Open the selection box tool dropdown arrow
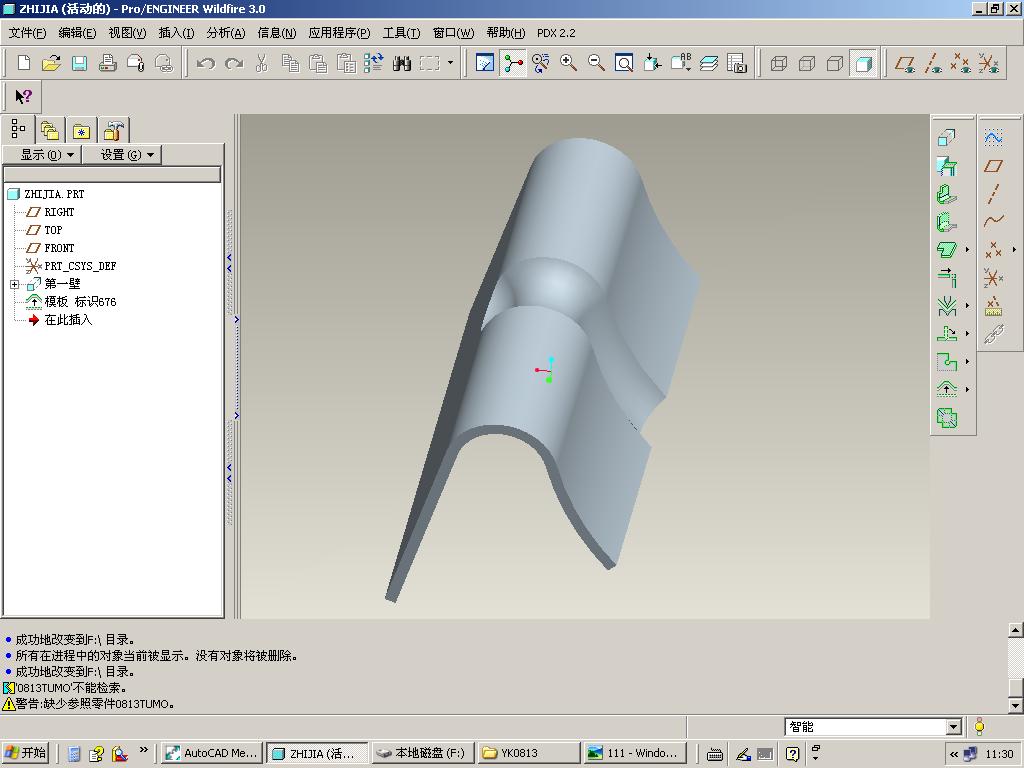Viewport: 1024px width, 768px height. click(451, 63)
